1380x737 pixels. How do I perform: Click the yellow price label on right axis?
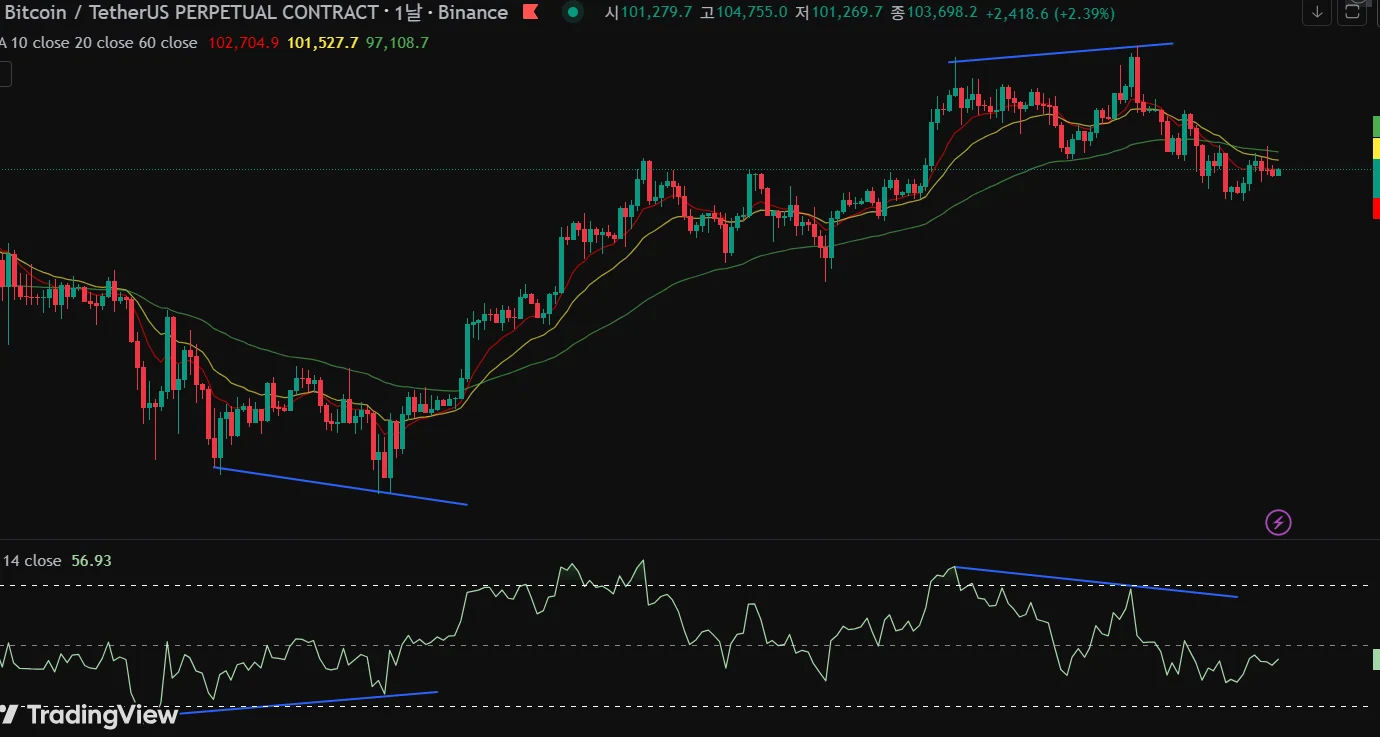tap(1376, 148)
